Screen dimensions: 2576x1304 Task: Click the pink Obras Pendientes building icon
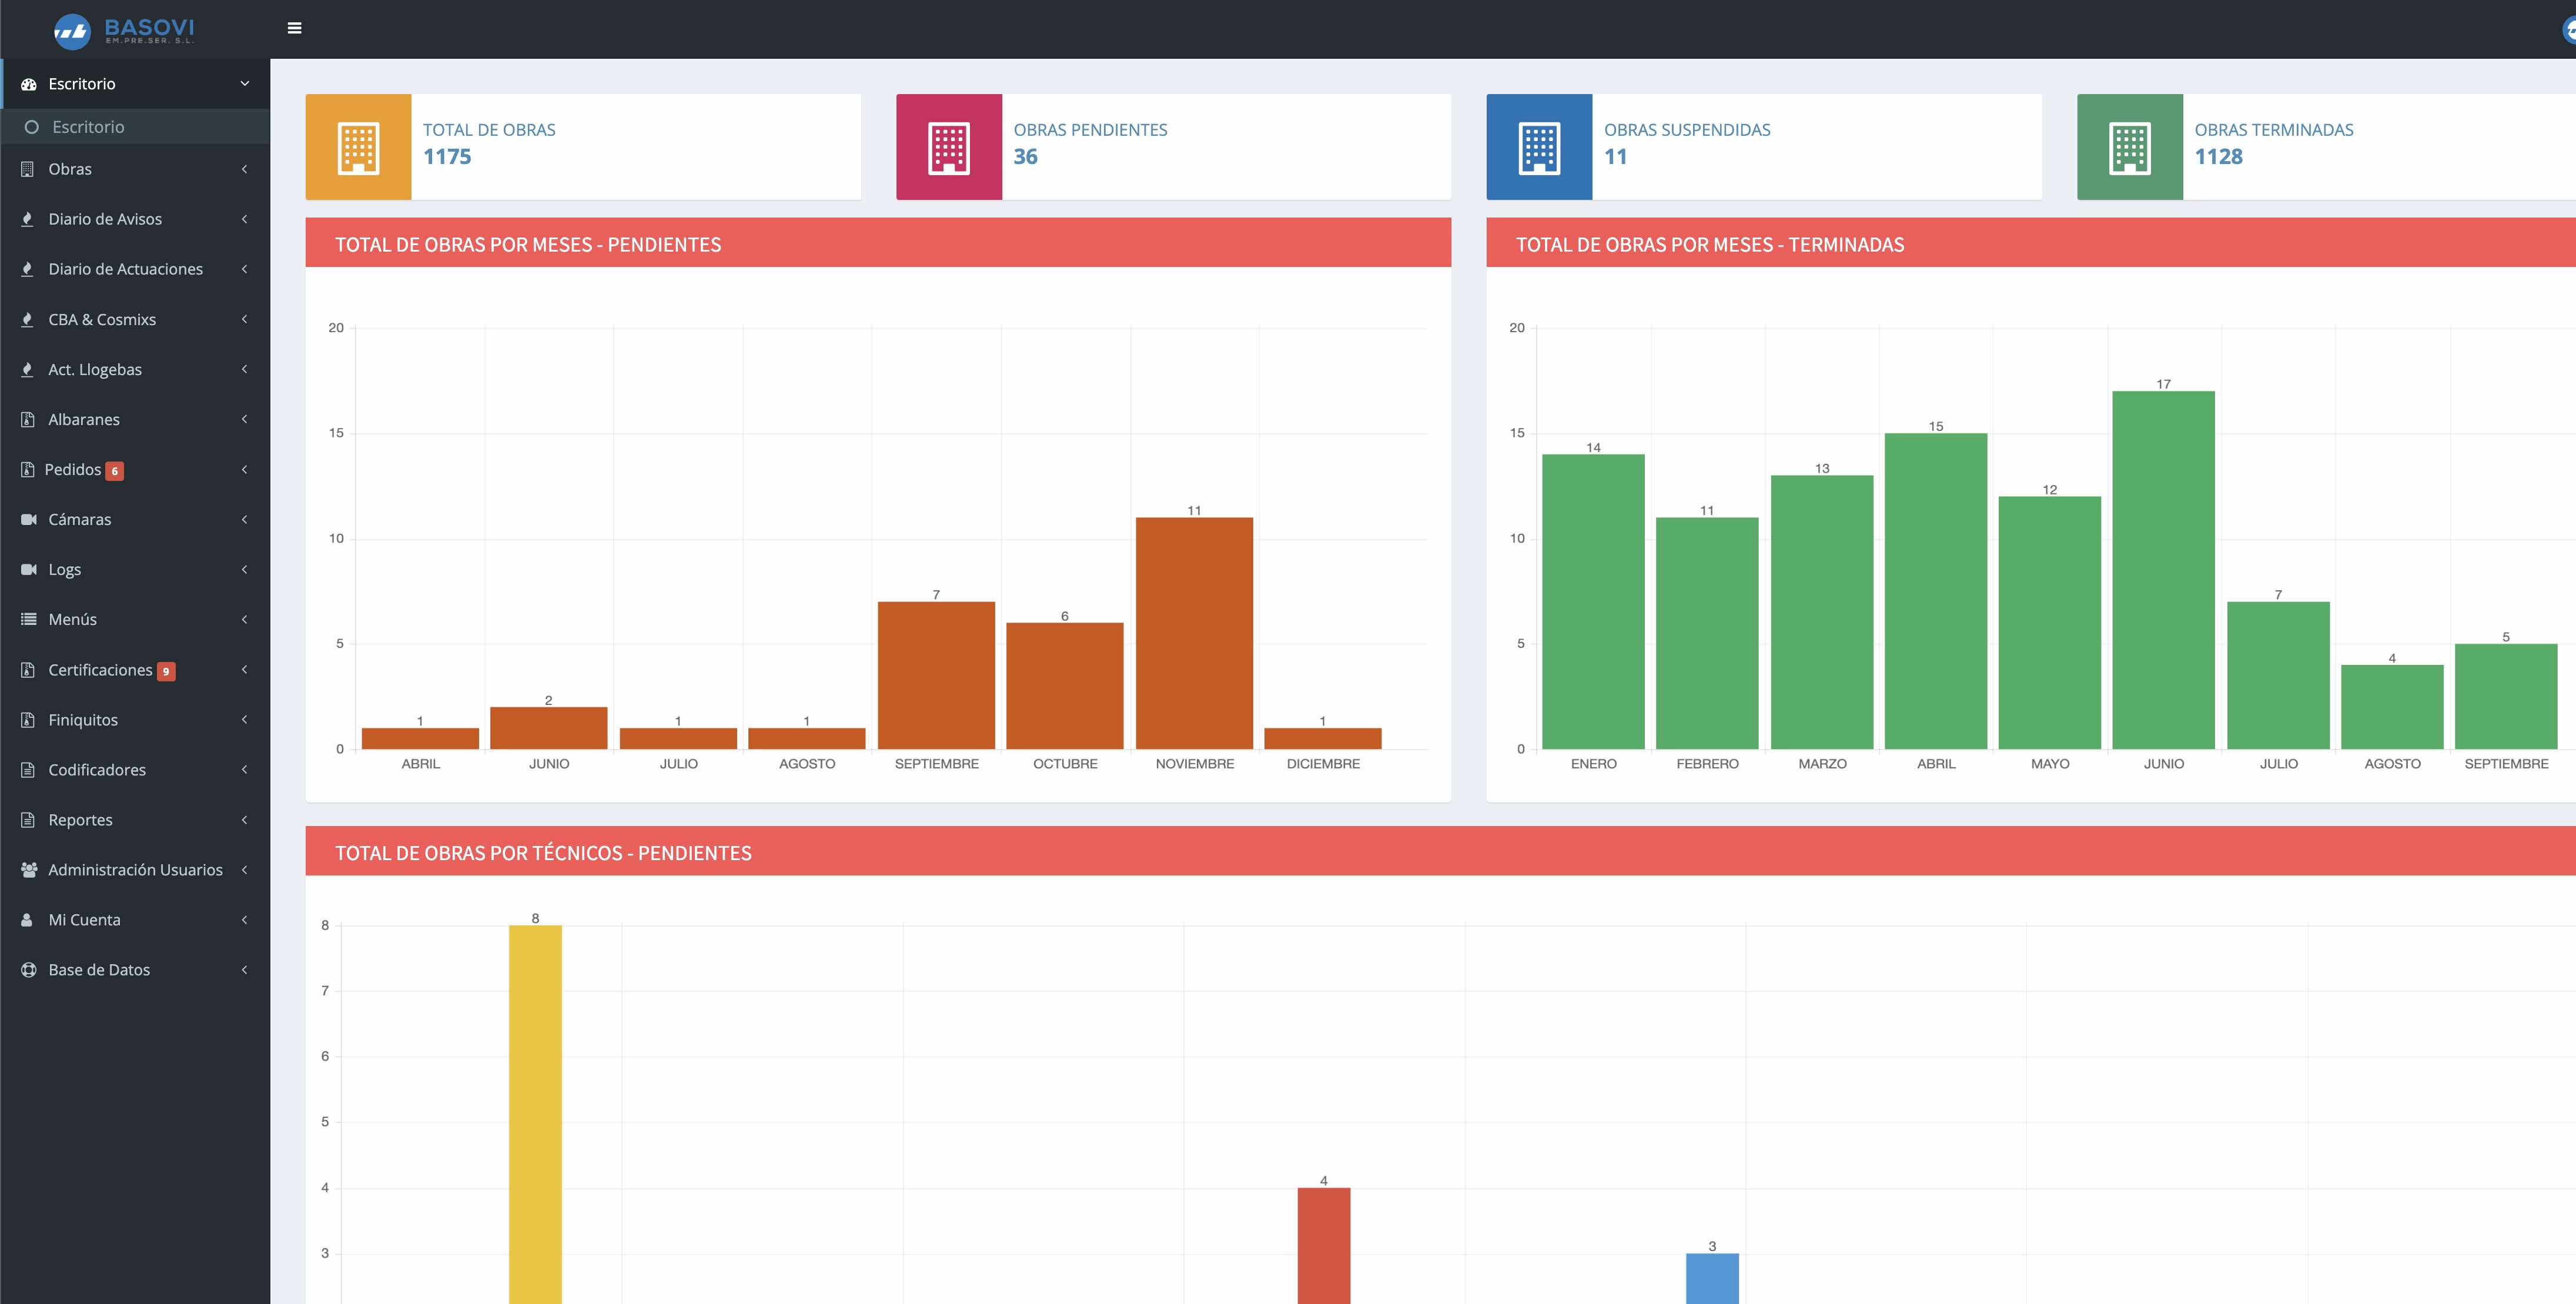coord(948,148)
